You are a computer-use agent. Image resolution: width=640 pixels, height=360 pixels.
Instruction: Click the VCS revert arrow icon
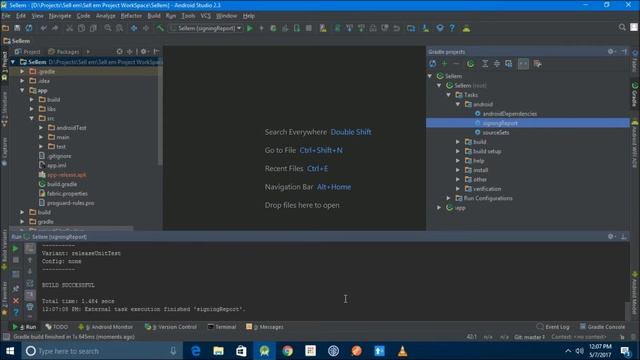tap(396, 28)
